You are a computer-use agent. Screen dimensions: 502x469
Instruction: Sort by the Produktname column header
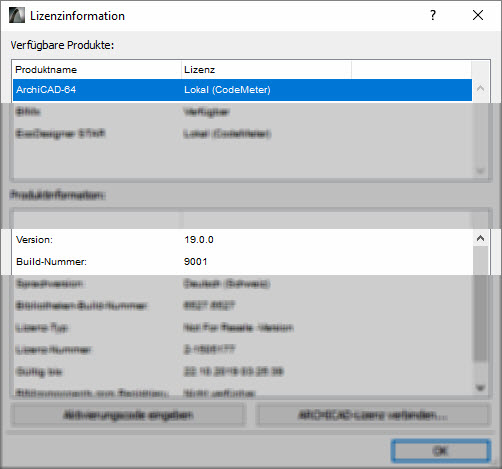[97, 70]
